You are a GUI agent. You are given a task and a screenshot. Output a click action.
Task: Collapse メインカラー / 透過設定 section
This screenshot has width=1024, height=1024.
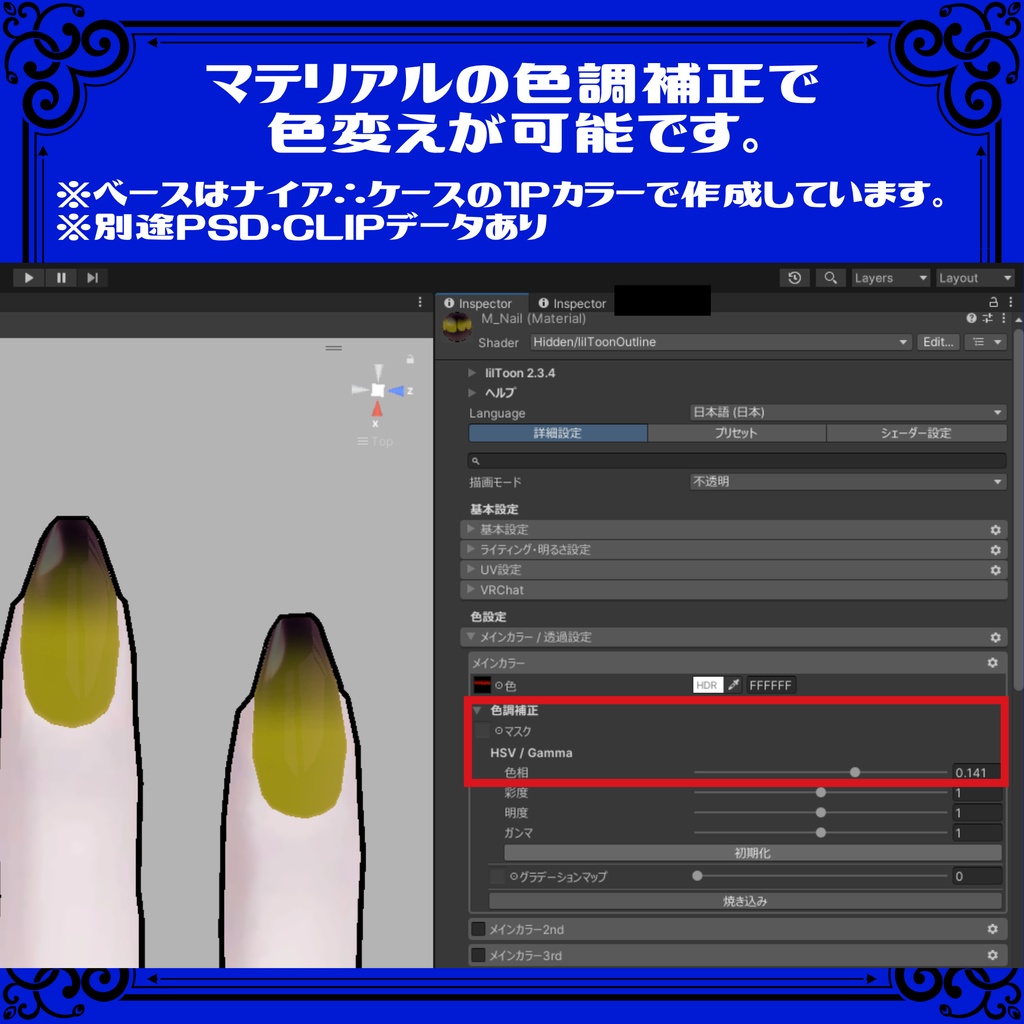(x=734, y=637)
